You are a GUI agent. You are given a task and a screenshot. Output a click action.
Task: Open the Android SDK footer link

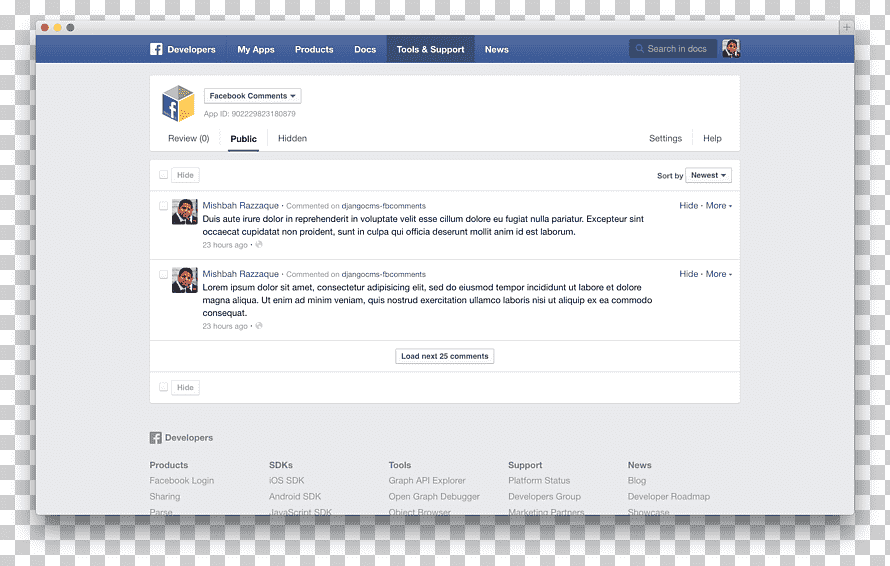[x=295, y=496]
